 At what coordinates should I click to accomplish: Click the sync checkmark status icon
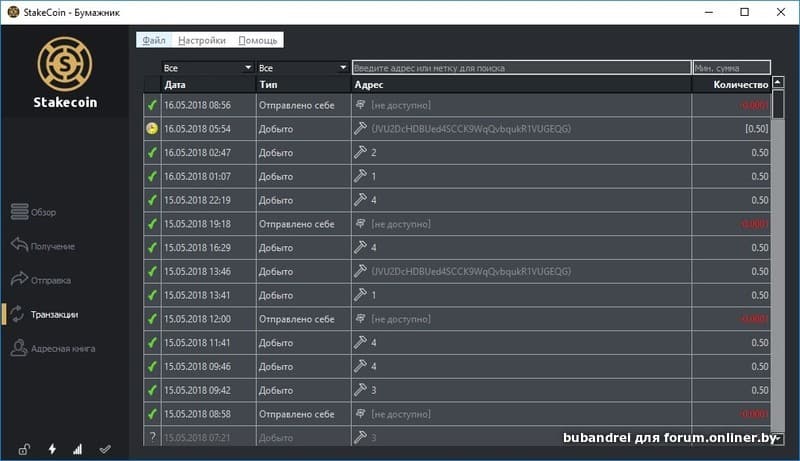(x=105, y=449)
